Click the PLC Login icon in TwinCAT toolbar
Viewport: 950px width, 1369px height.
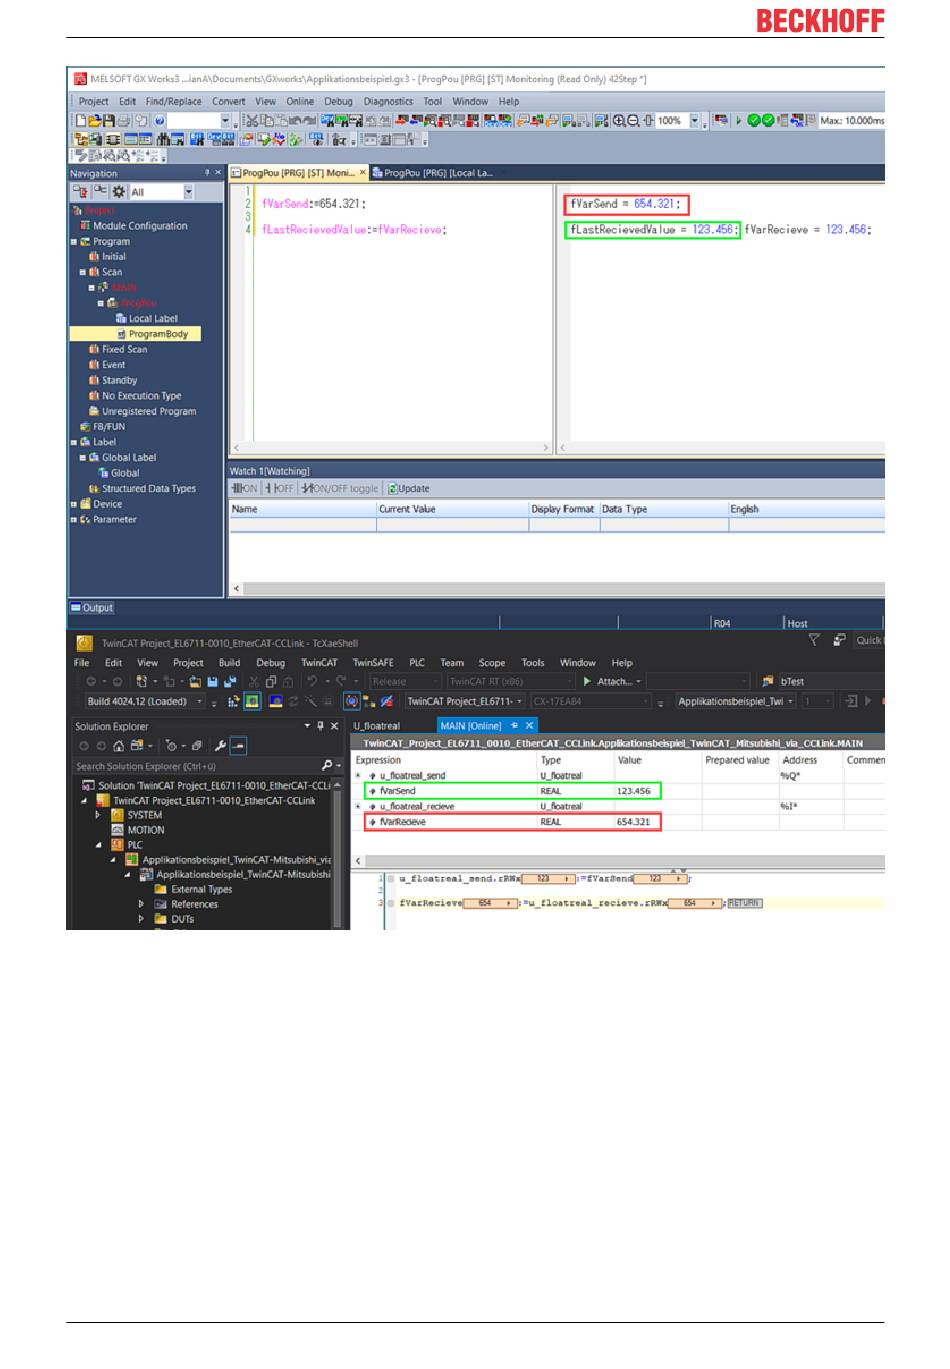(x=851, y=702)
